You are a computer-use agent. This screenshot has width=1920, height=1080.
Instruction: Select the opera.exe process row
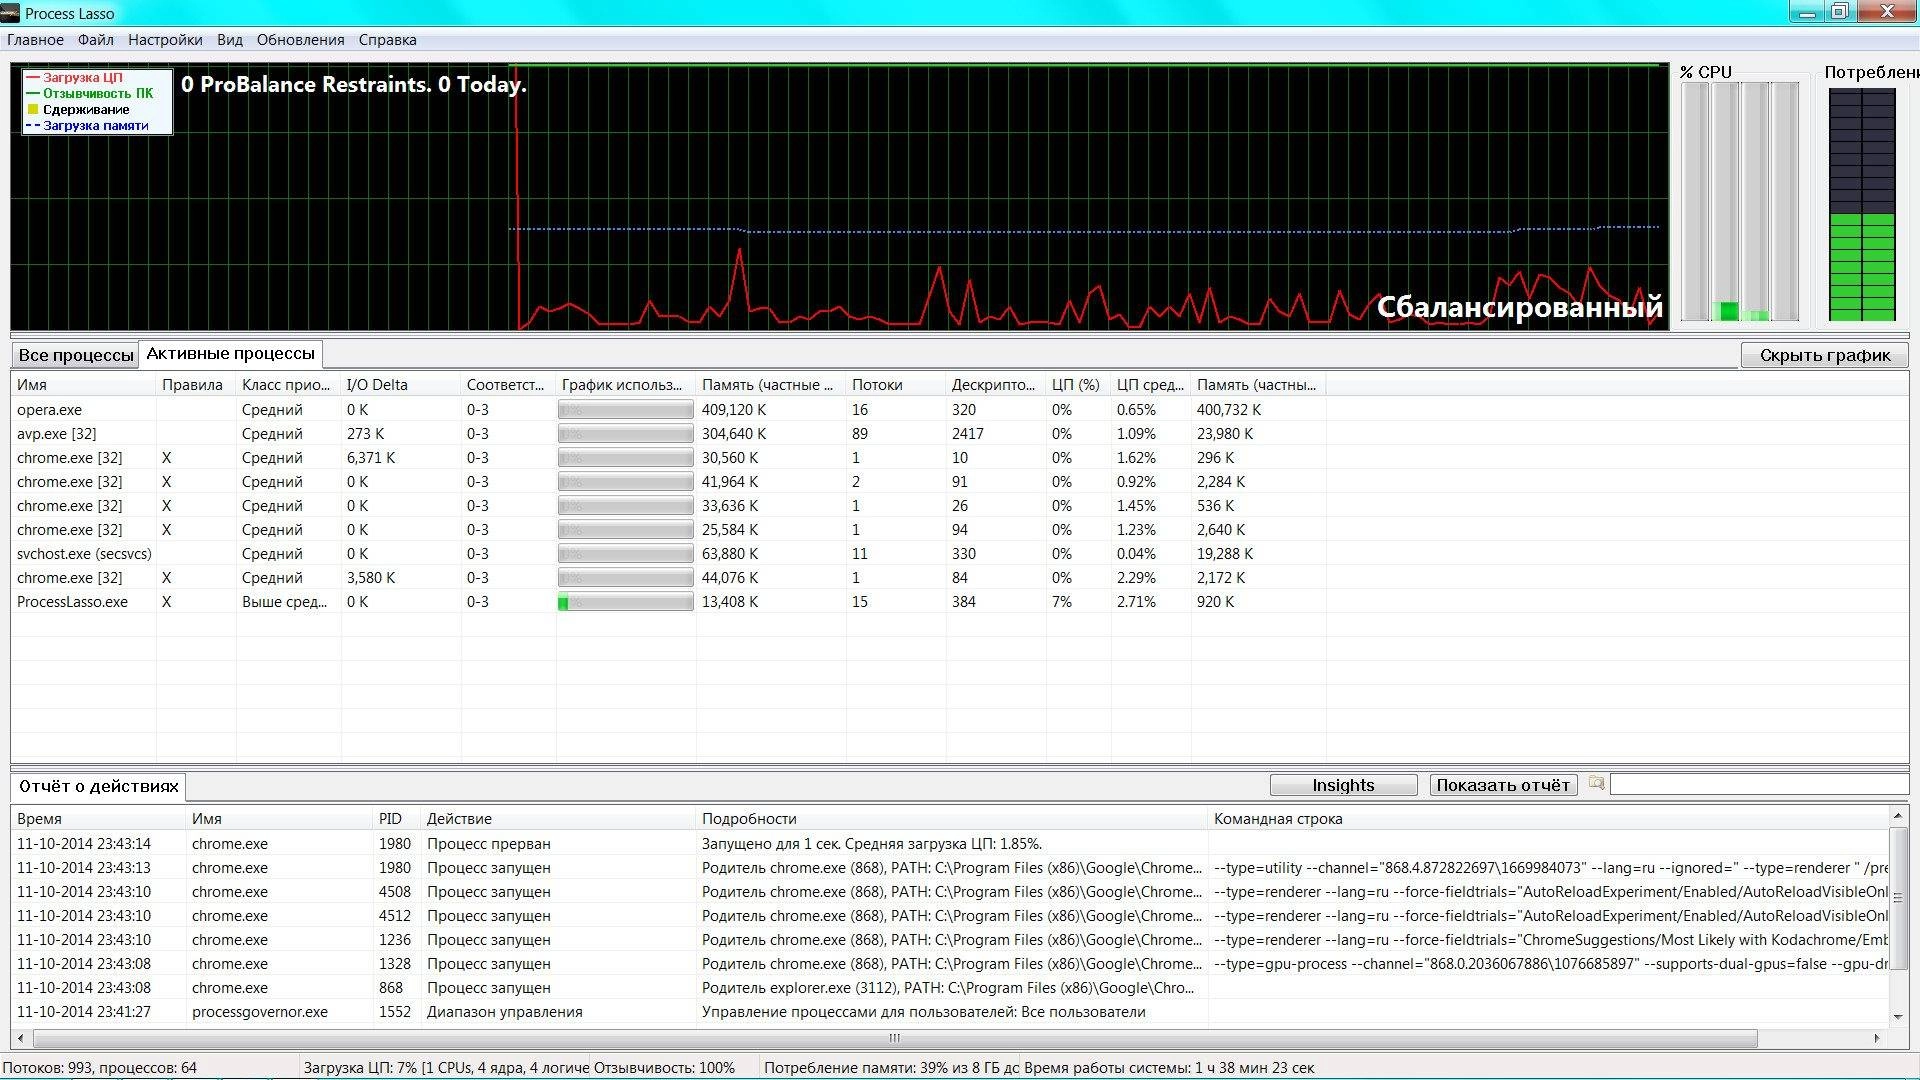[668, 410]
